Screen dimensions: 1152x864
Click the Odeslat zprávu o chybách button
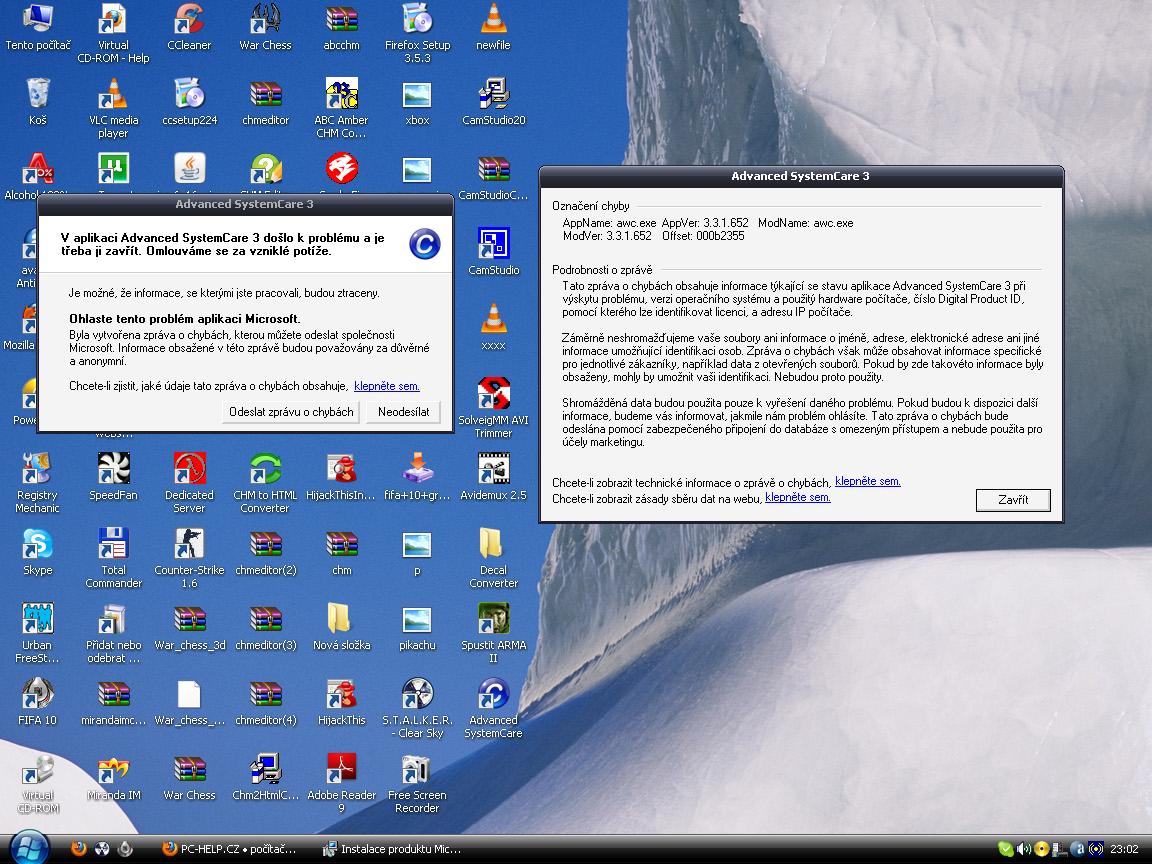pos(291,412)
